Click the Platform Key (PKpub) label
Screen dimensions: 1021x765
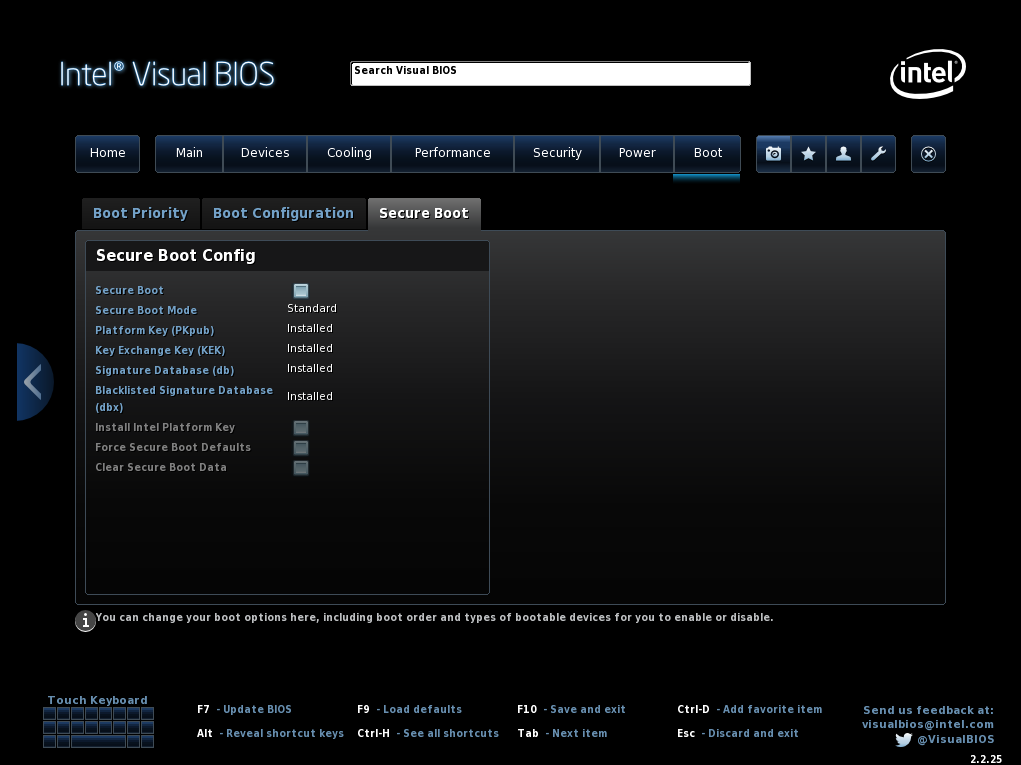click(154, 330)
